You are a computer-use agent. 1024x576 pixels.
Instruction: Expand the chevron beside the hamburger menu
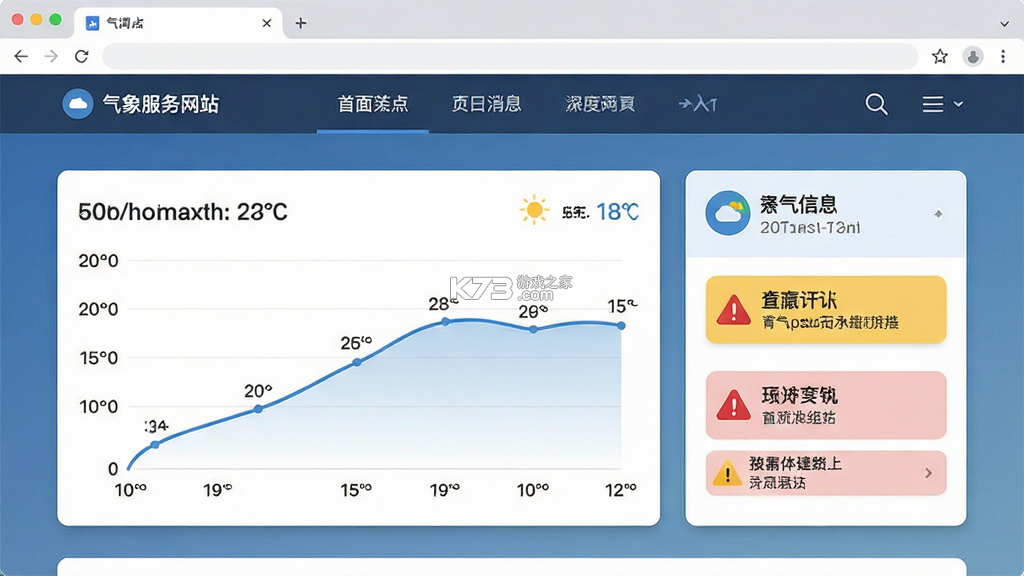(x=958, y=104)
